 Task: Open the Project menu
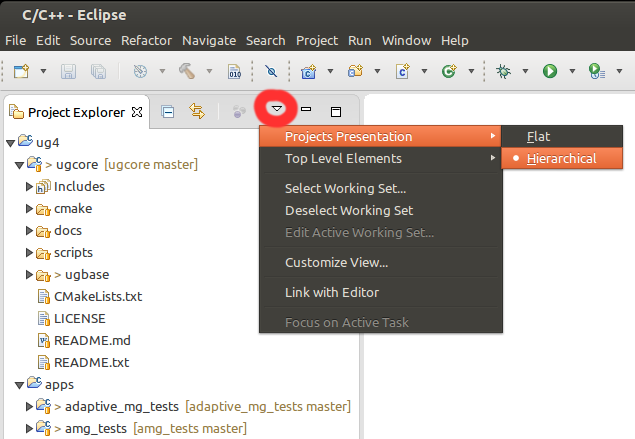coord(317,40)
